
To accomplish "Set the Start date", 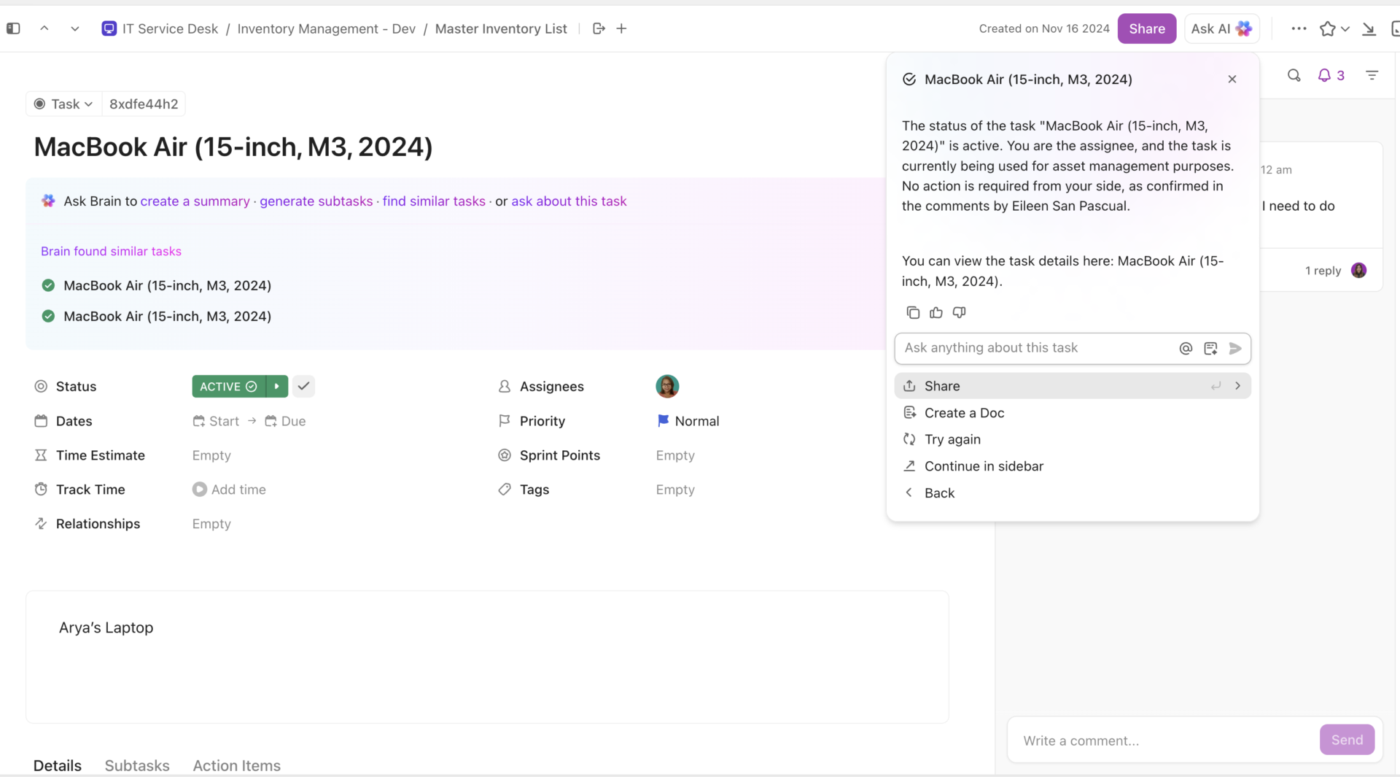I will (x=216, y=421).
